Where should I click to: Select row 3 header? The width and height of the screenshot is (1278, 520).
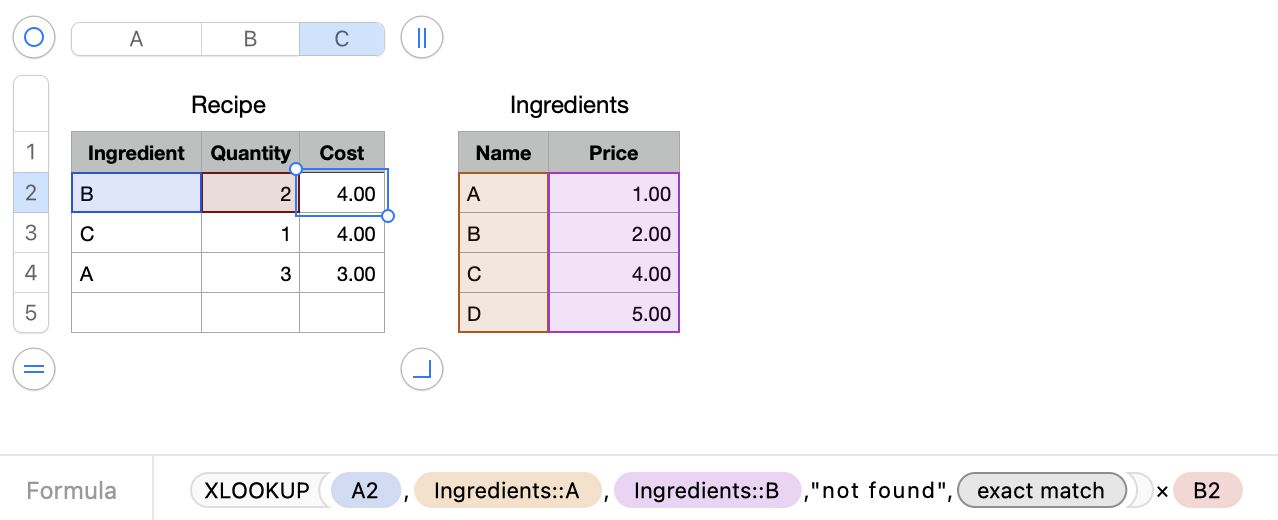tap(30, 233)
